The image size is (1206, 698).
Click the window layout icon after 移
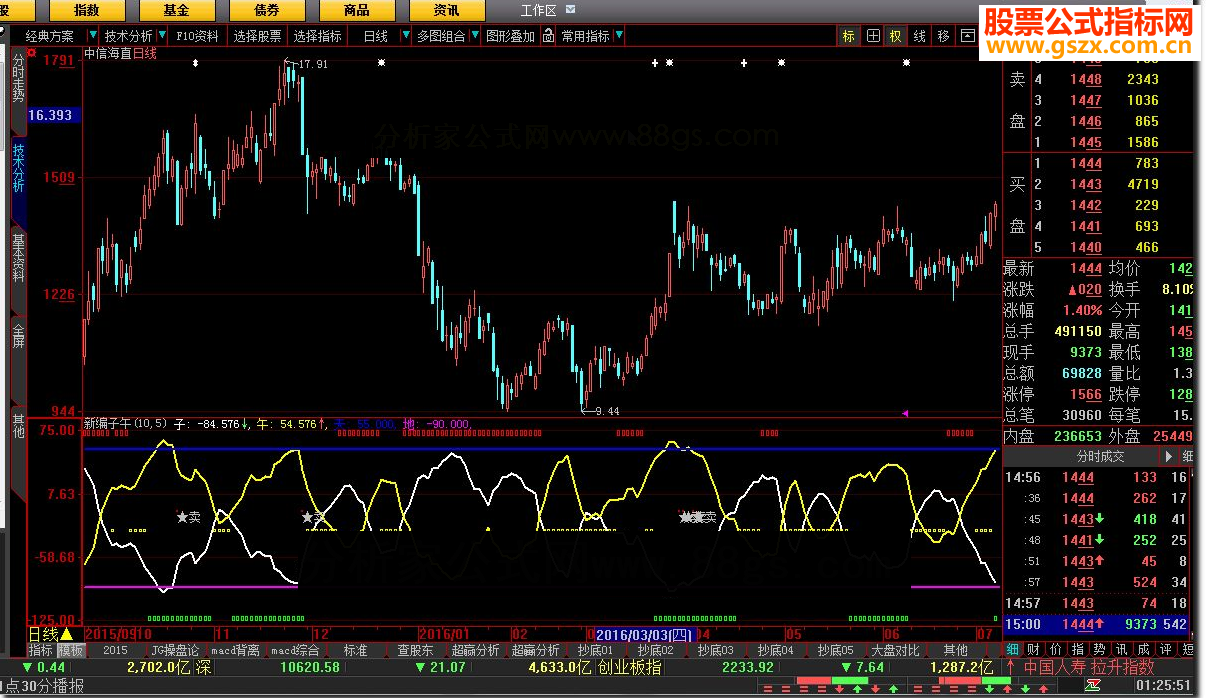click(967, 36)
